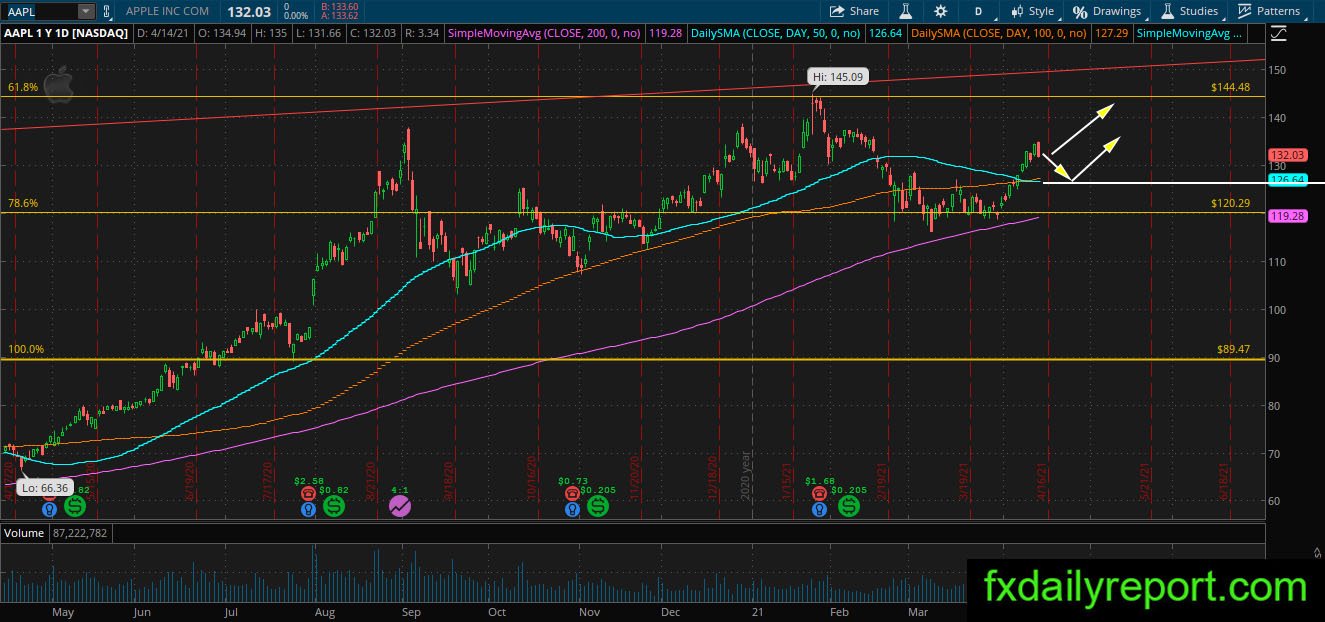Screen dimensions: 1325x622
Task: Open the D timeframe selector
Action: tap(978, 11)
